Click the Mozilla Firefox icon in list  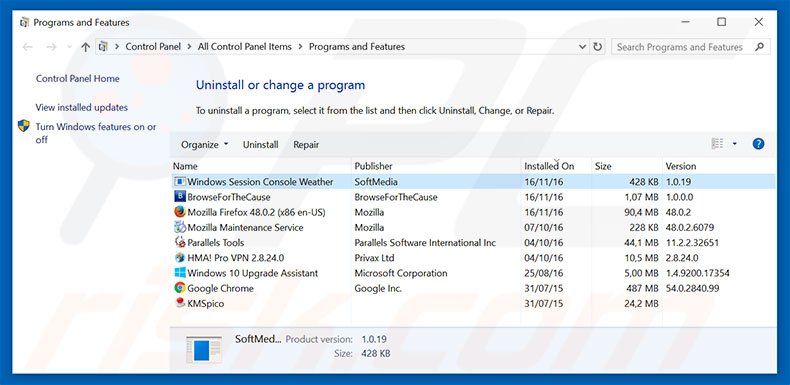[180, 212]
